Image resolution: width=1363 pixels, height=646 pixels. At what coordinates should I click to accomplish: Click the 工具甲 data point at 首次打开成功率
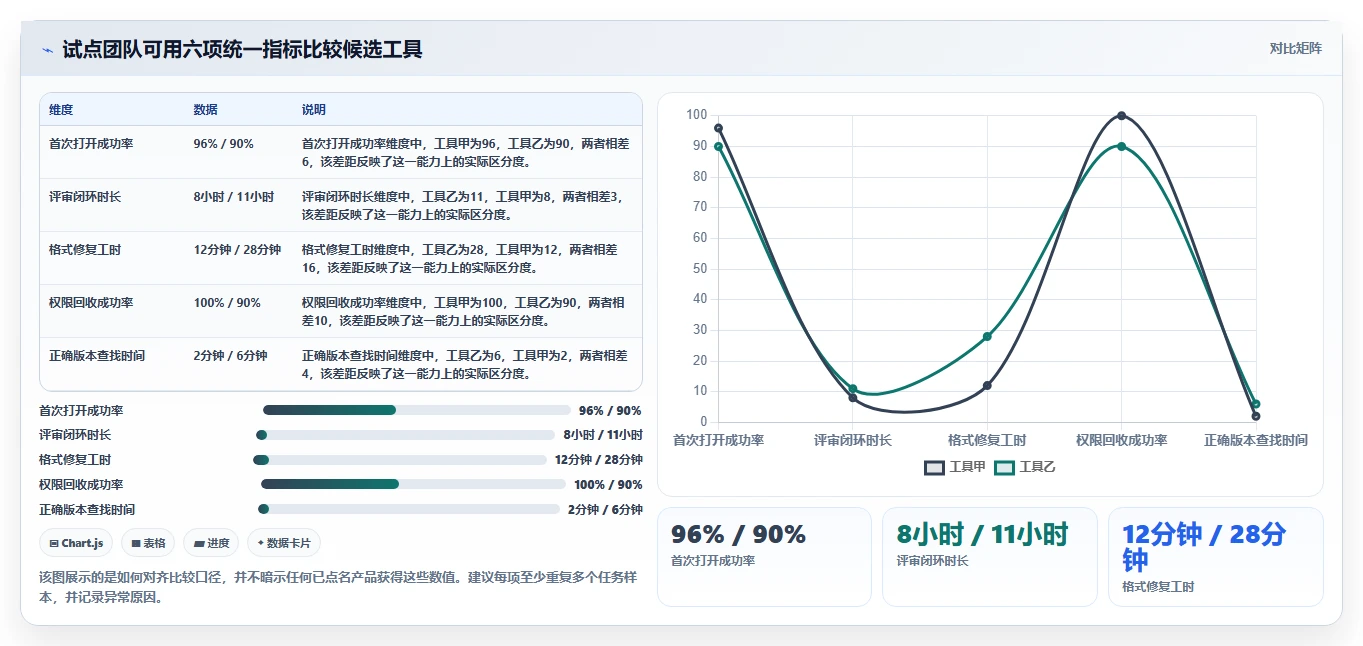point(718,128)
